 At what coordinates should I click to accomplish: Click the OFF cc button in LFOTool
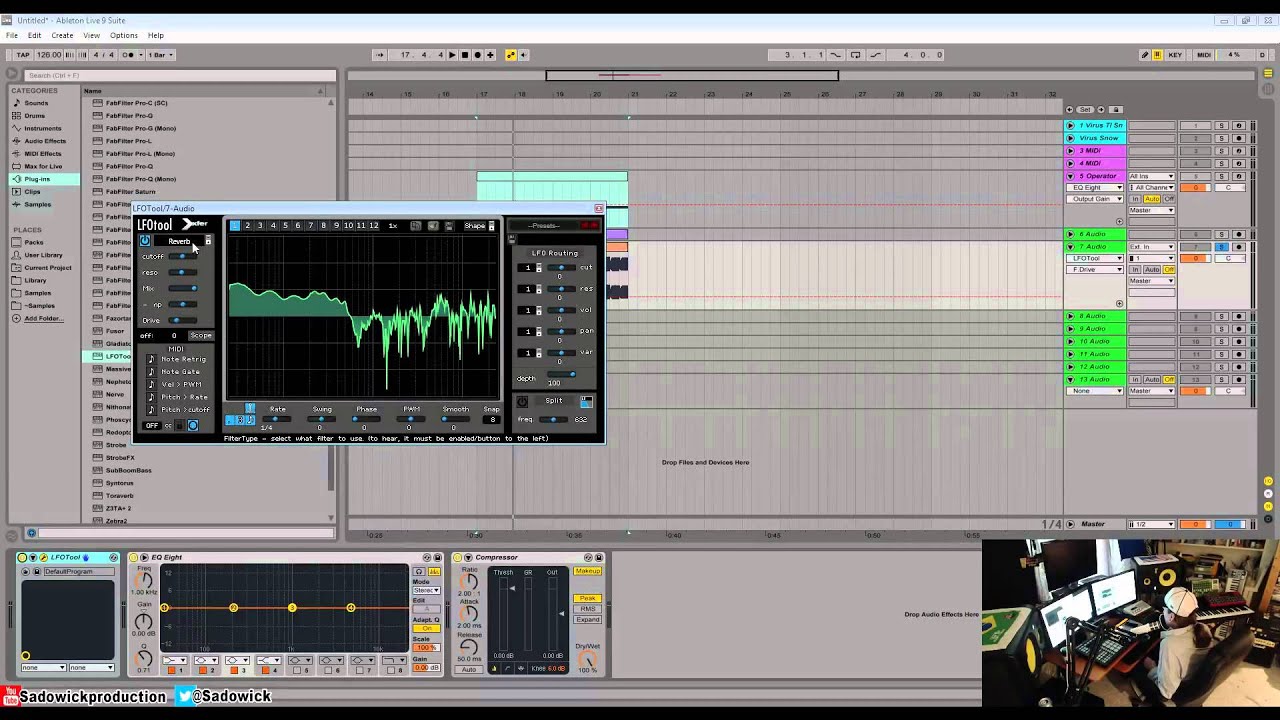152,426
